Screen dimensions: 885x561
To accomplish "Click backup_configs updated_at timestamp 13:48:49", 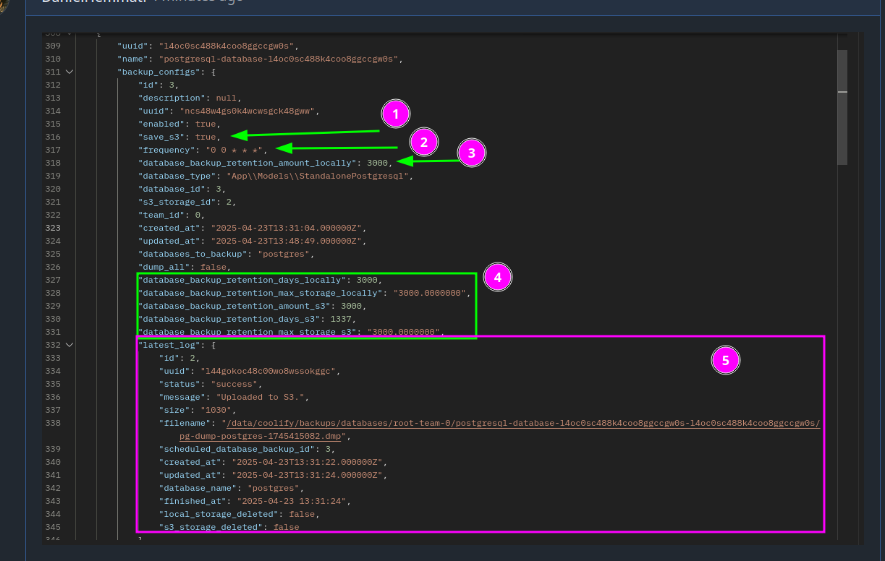I will (286, 241).
